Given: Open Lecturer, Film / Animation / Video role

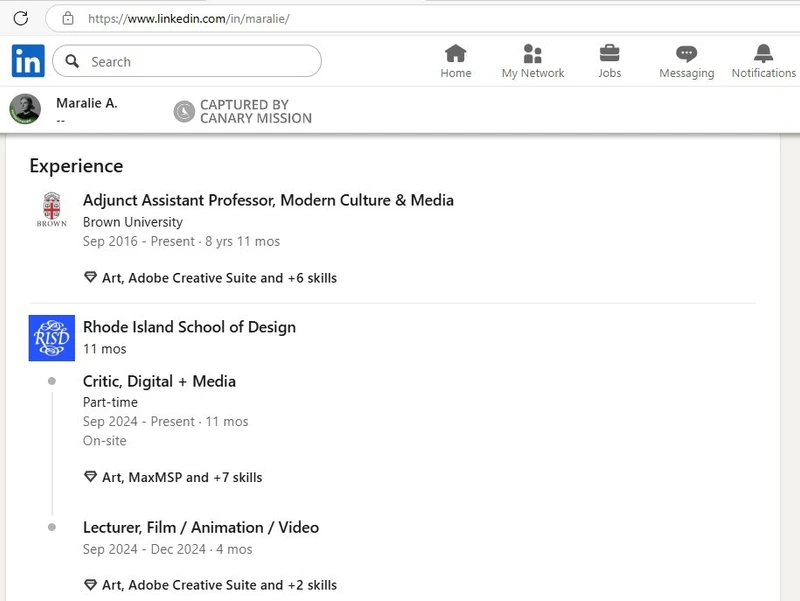Looking at the screenshot, I should point(201,527).
